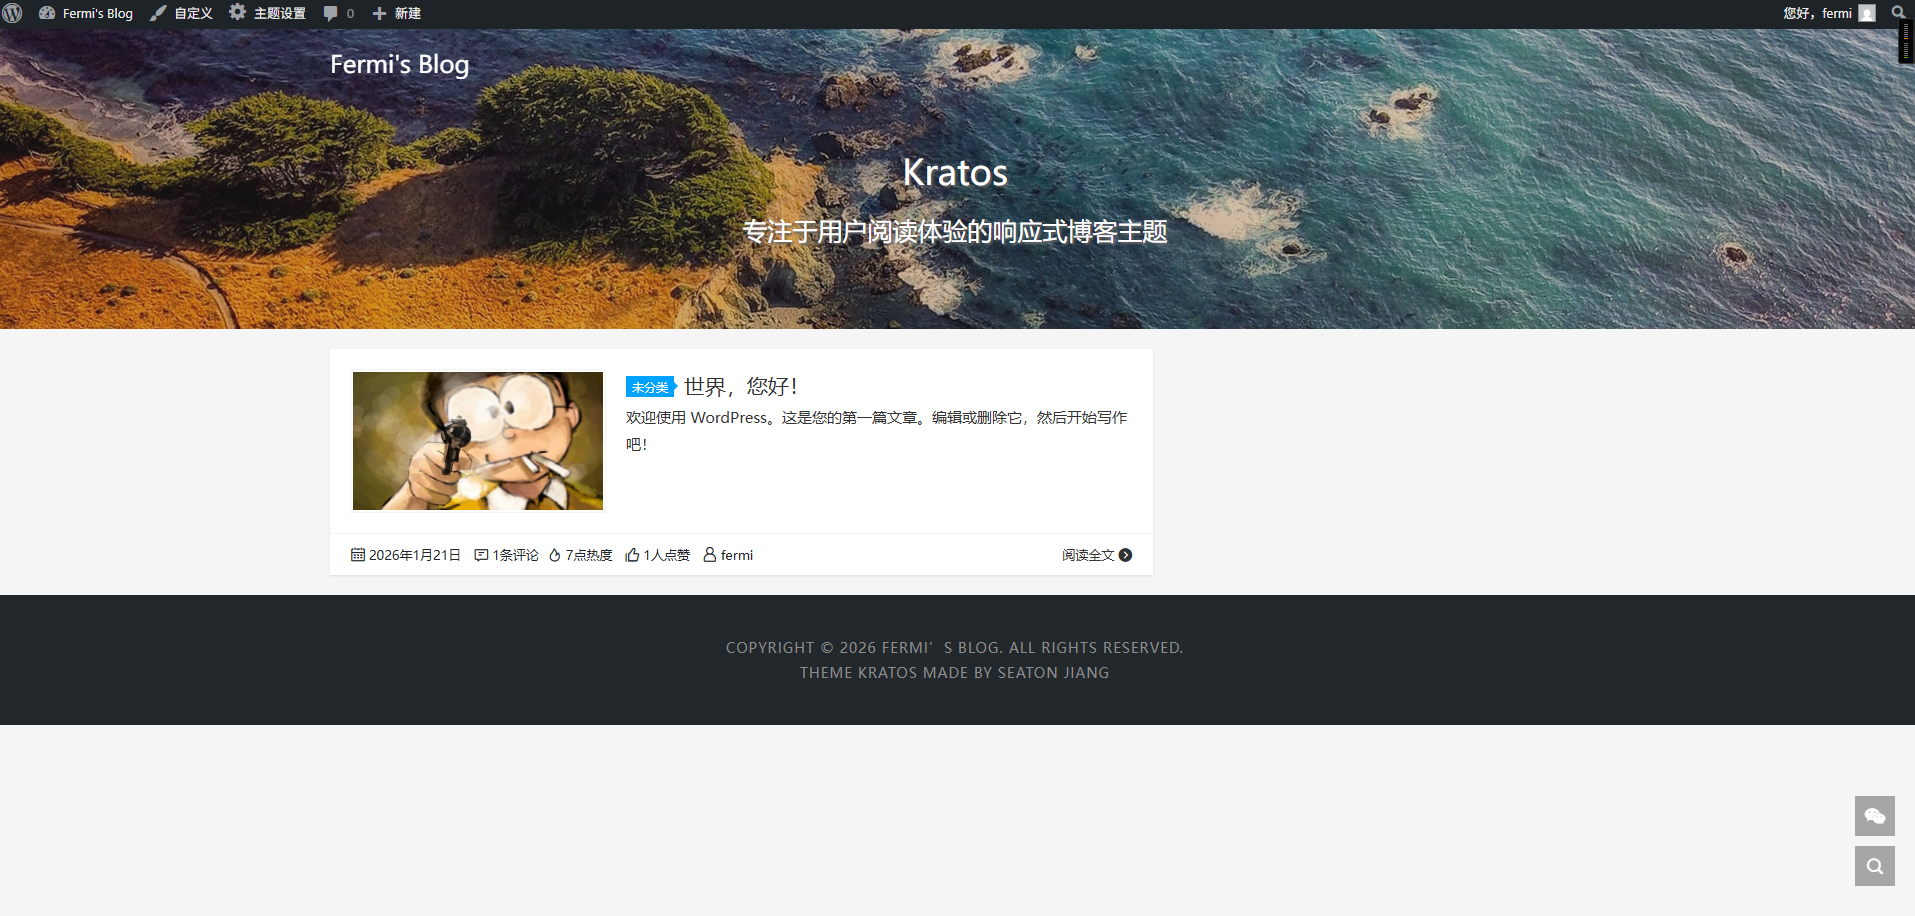Screen dimensions: 1915x916
Task: Open the 主题设置 theme settings menu
Action: [x=268, y=13]
